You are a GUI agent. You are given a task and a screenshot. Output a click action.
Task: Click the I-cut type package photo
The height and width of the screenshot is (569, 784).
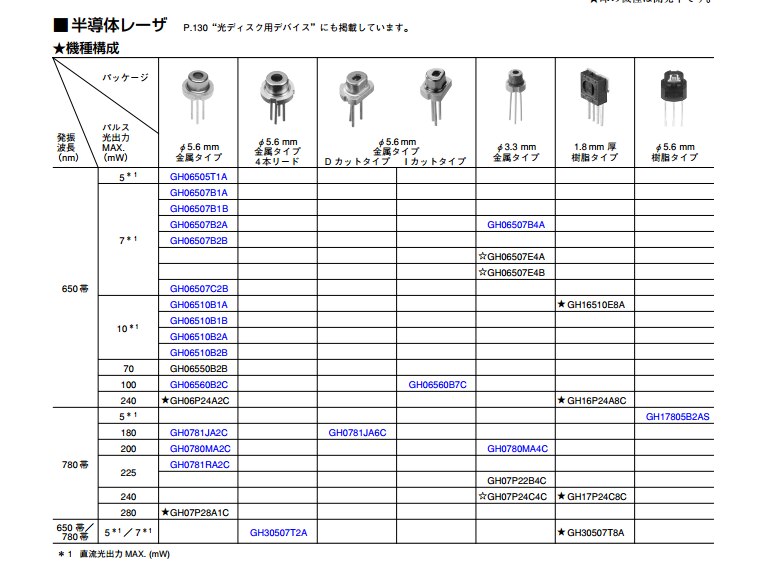click(436, 96)
